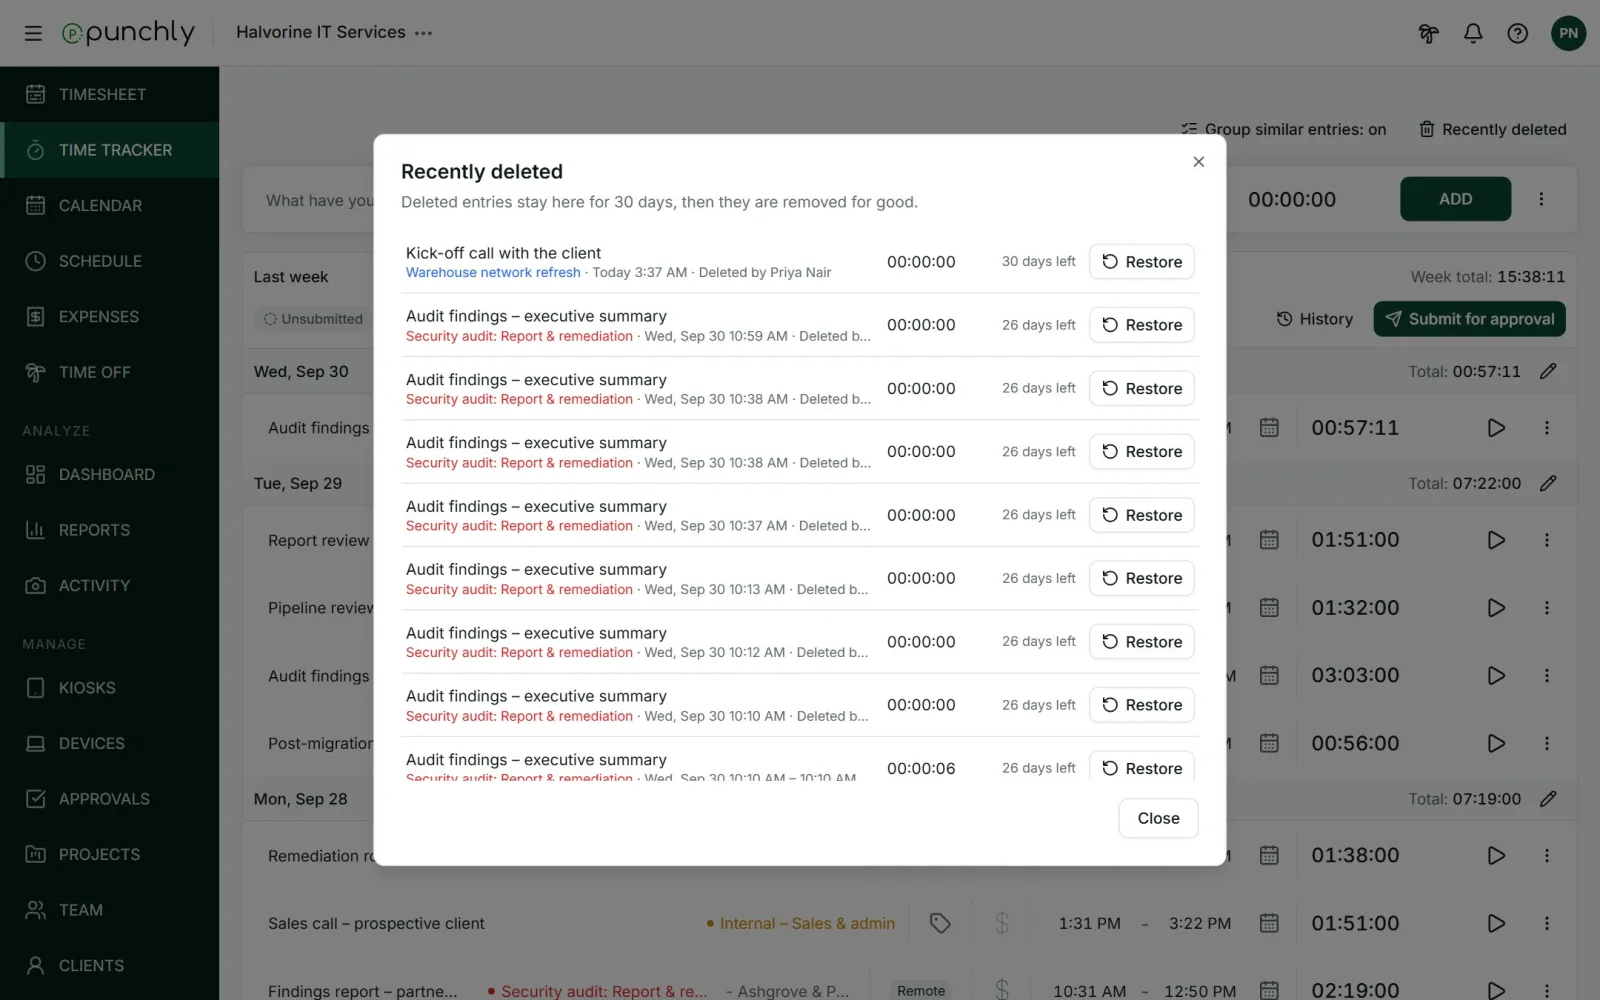
Task: Click the ADD time entry button
Action: point(1455,199)
